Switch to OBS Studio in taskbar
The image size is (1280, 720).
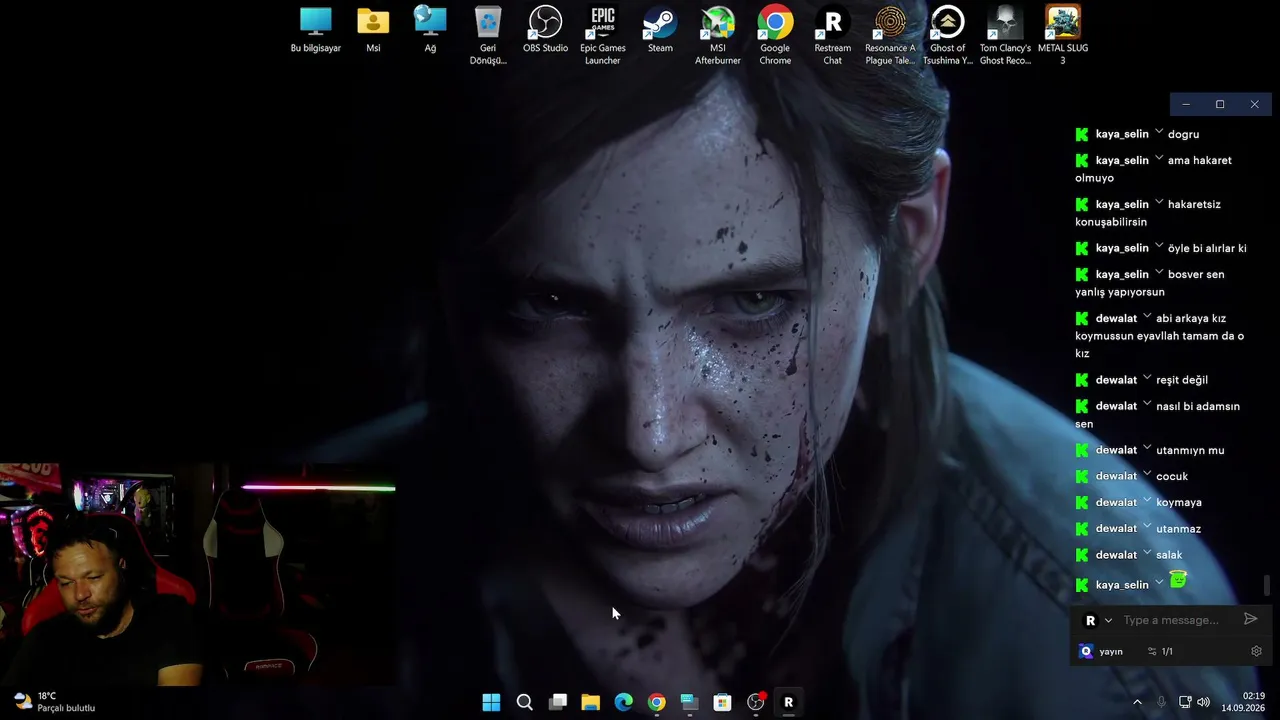(x=755, y=702)
